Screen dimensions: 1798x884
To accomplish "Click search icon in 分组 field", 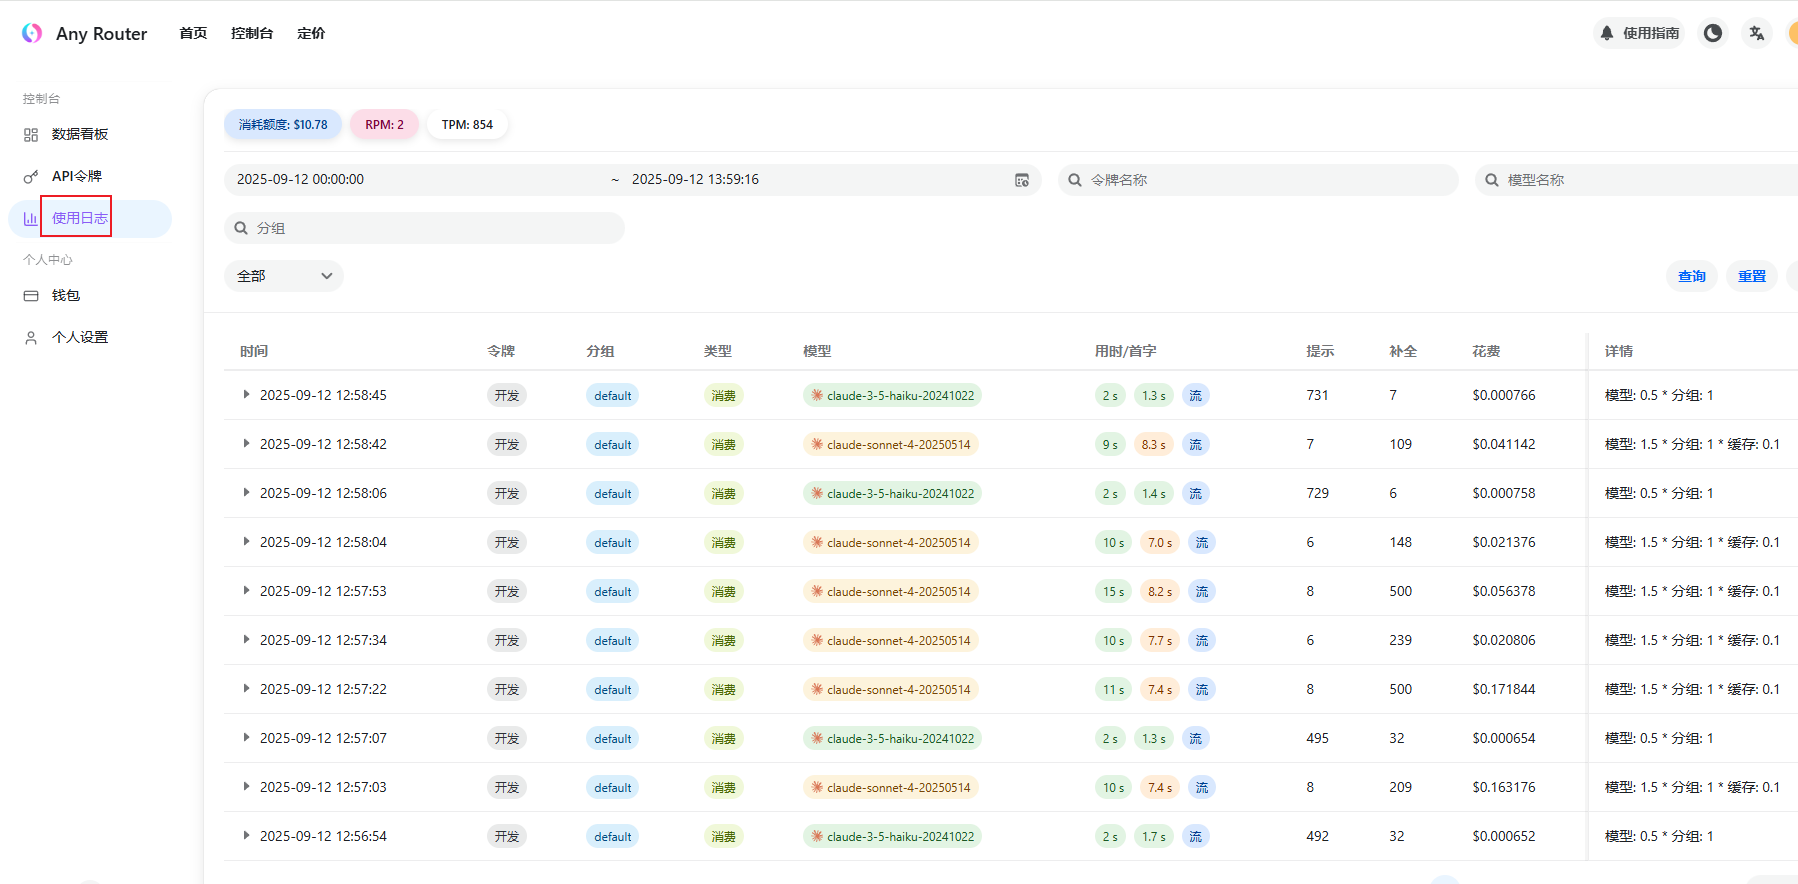I will 241,228.
